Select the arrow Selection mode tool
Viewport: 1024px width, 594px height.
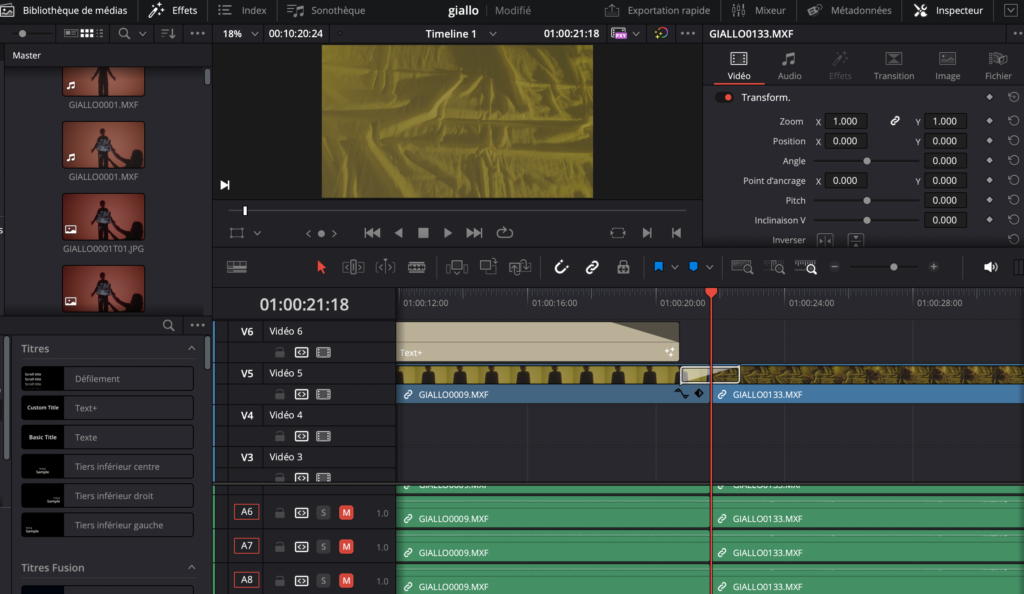coord(321,267)
